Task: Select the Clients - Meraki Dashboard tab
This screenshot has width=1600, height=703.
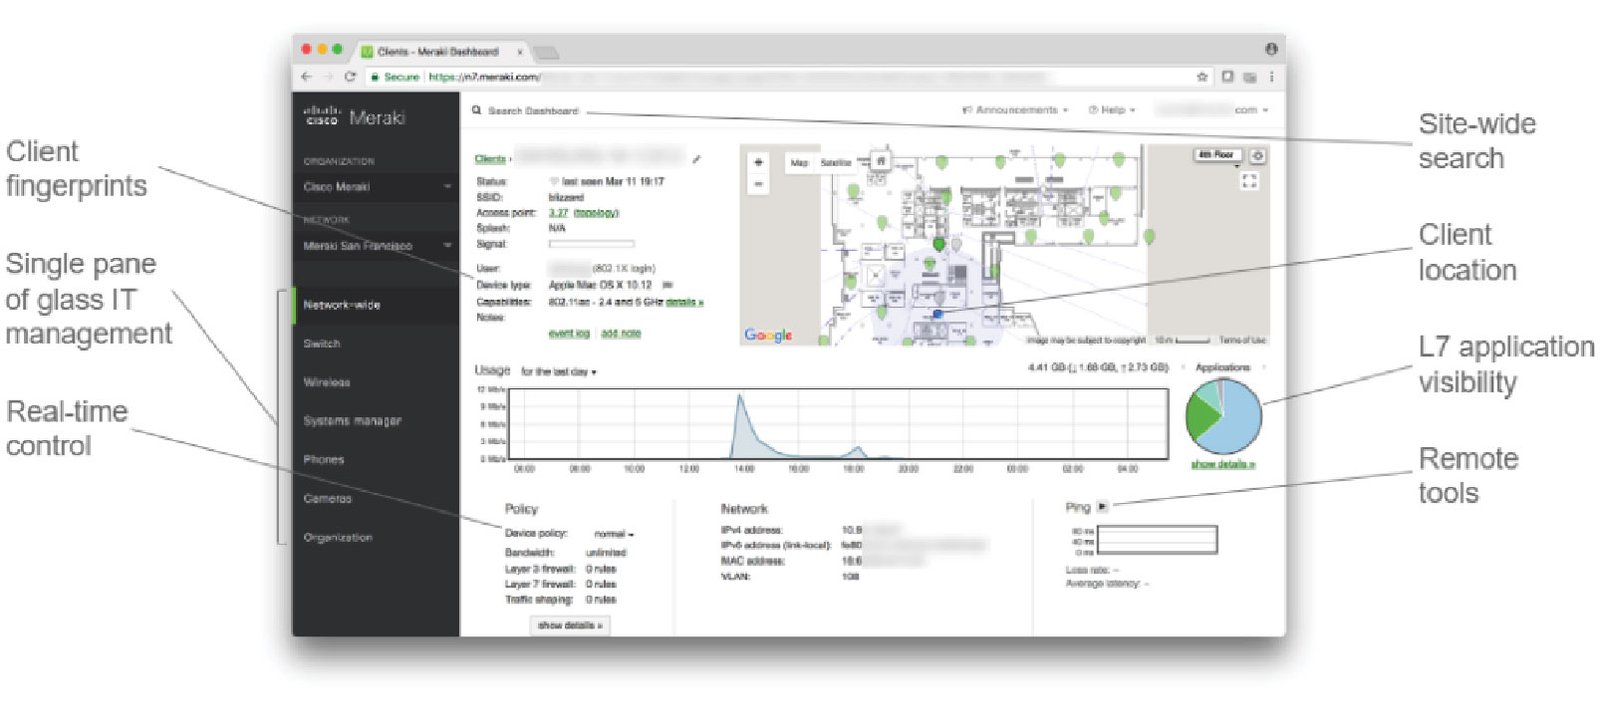Action: coord(437,51)
